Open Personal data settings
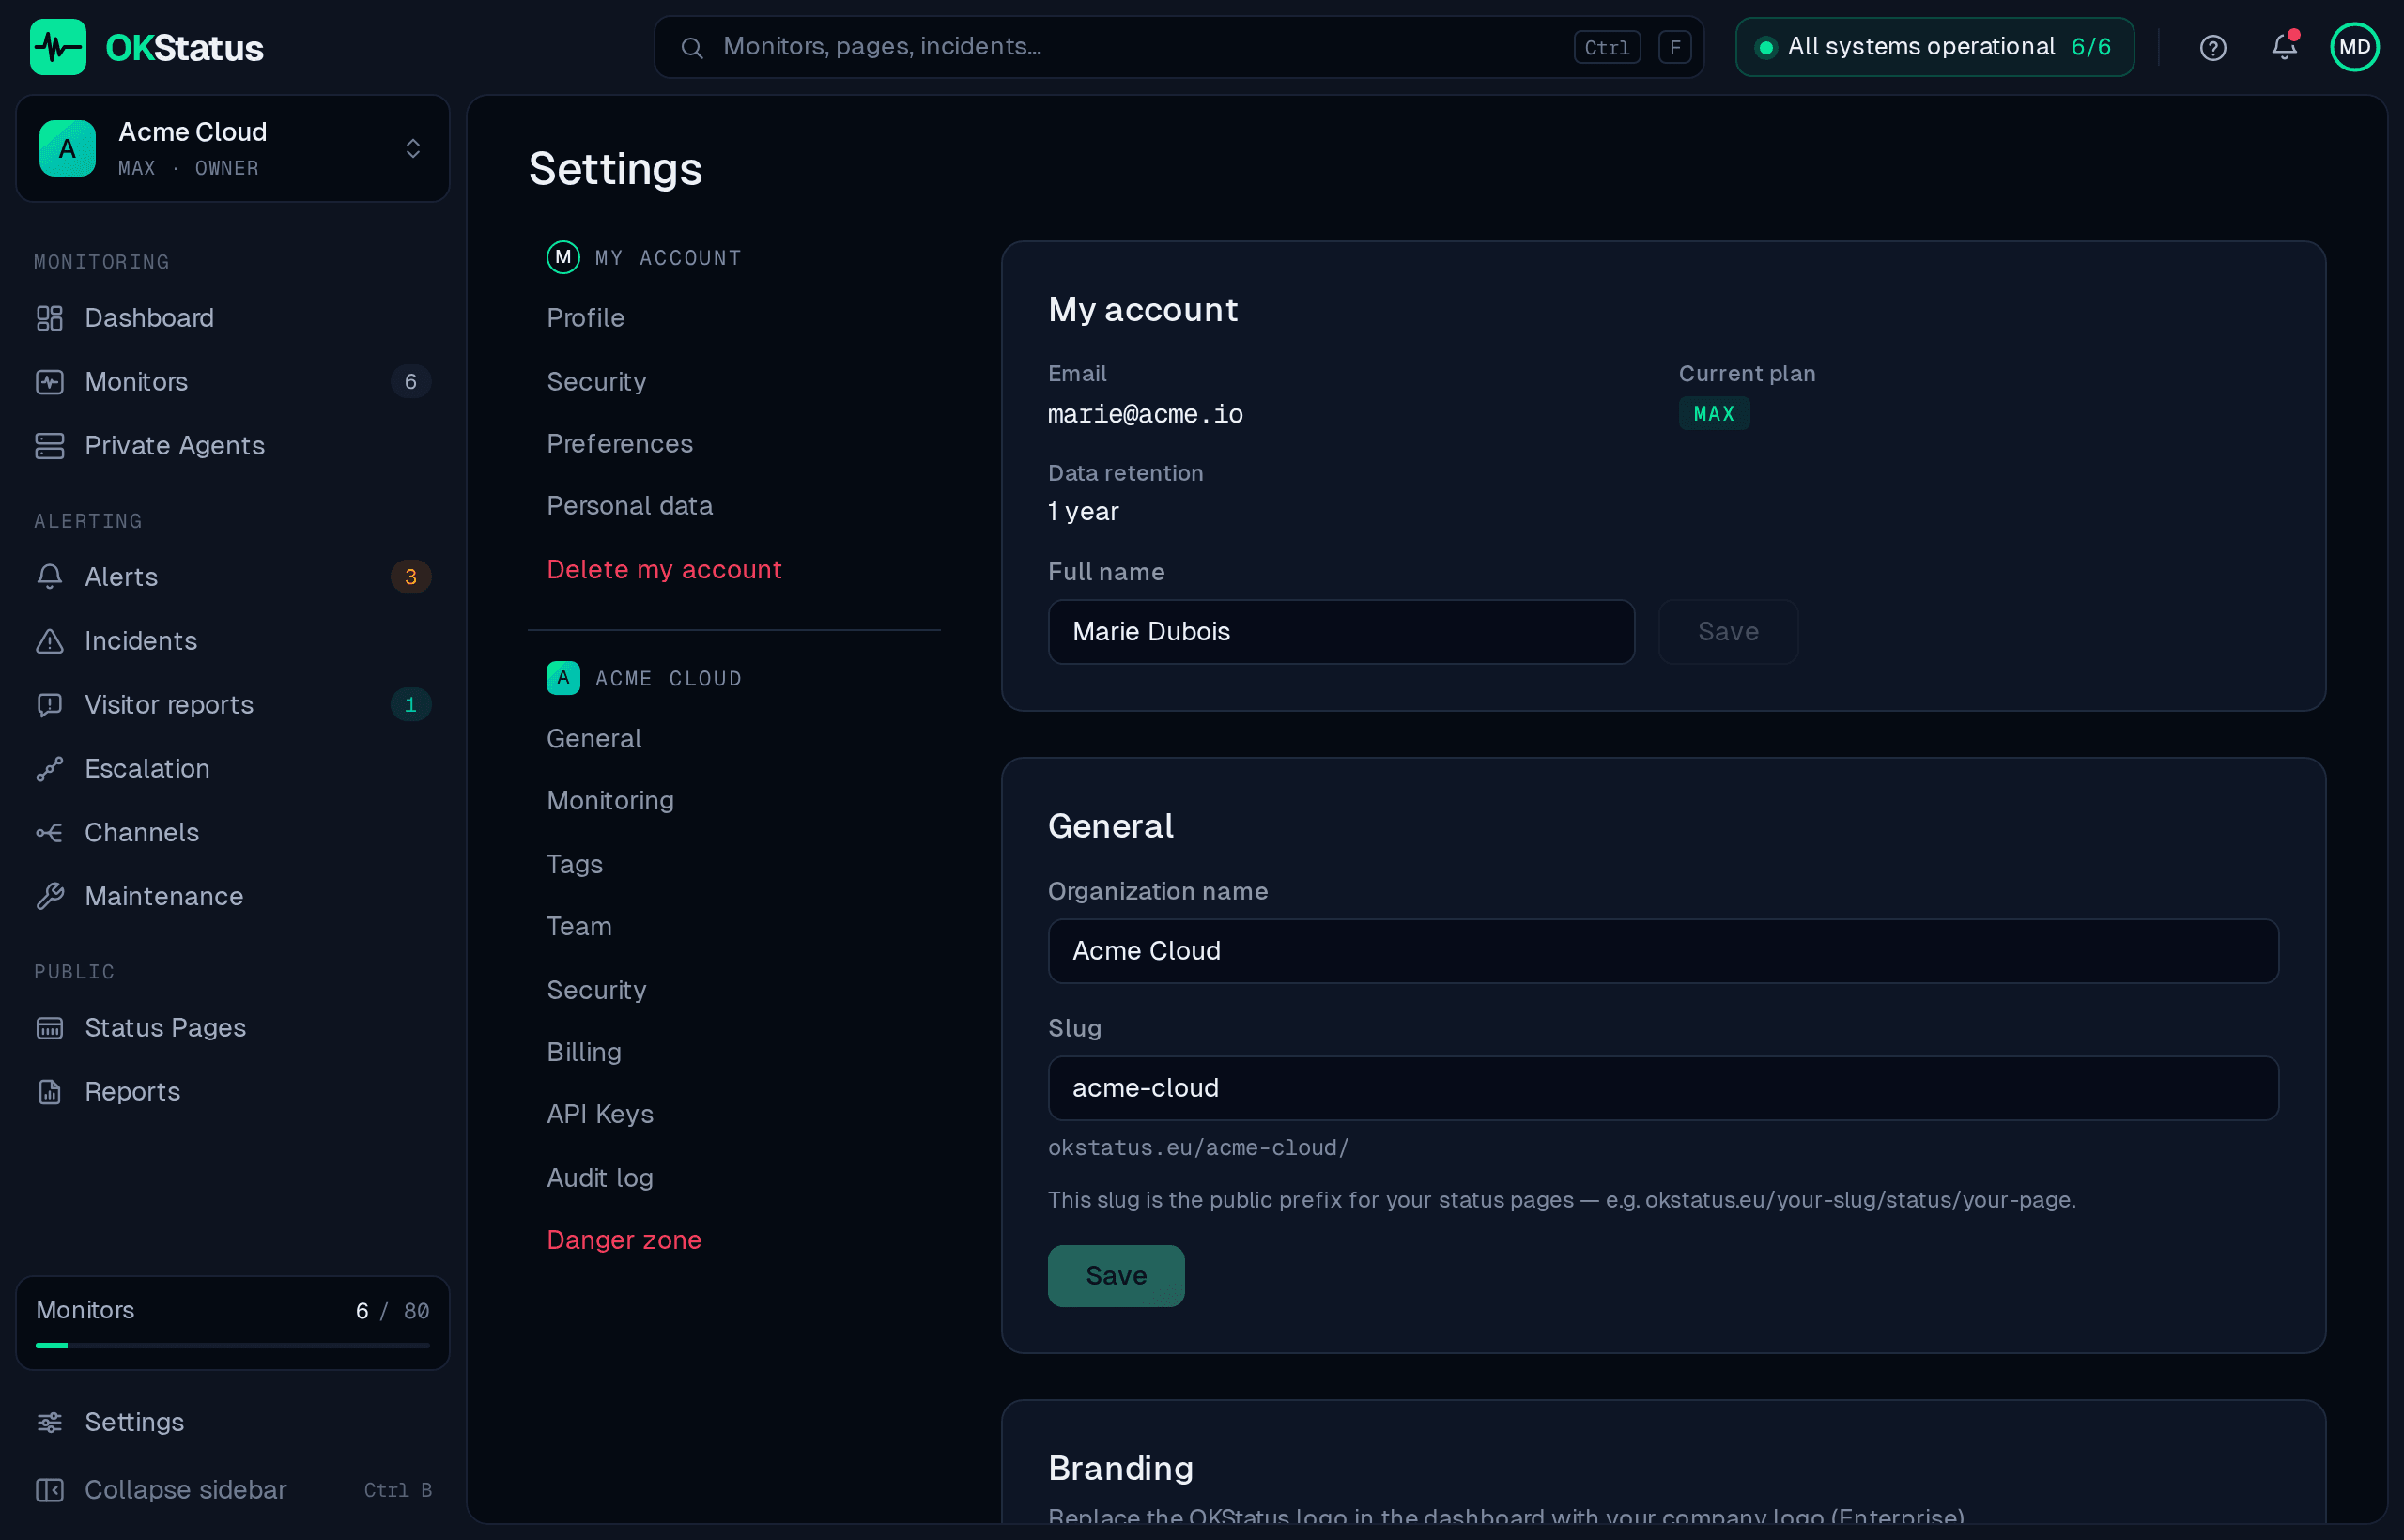The image size is (2404, 1540). pyautogui.click(x=630, y=506)
